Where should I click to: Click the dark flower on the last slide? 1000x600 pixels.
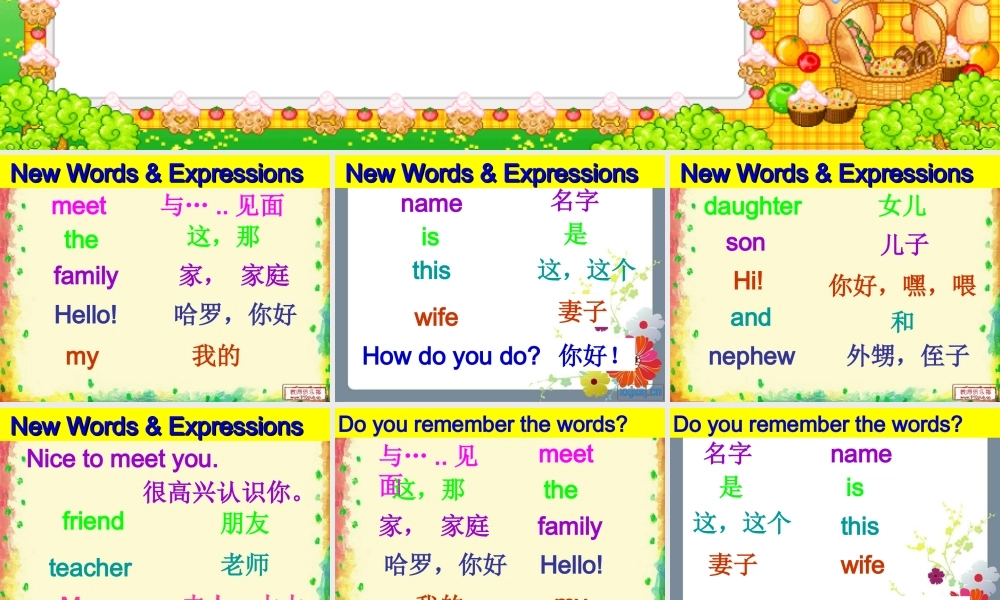[936, 574]
